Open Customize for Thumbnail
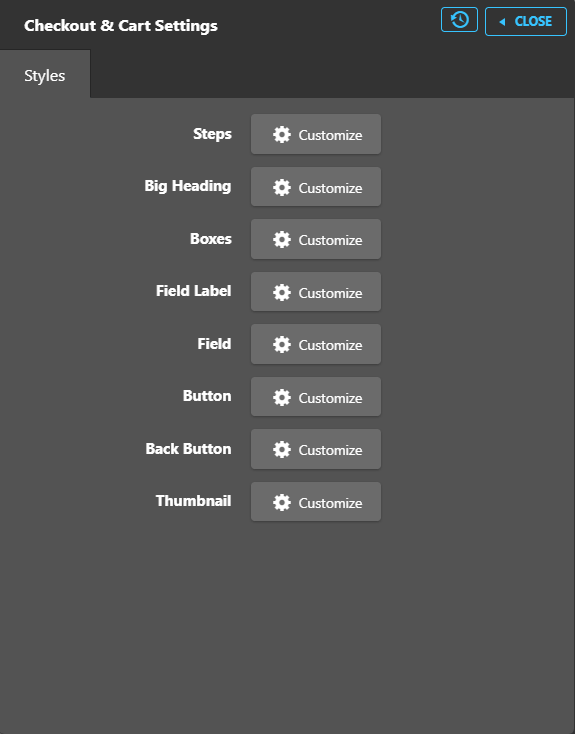This screenshot has height=734, width=575. click(316, 501)
